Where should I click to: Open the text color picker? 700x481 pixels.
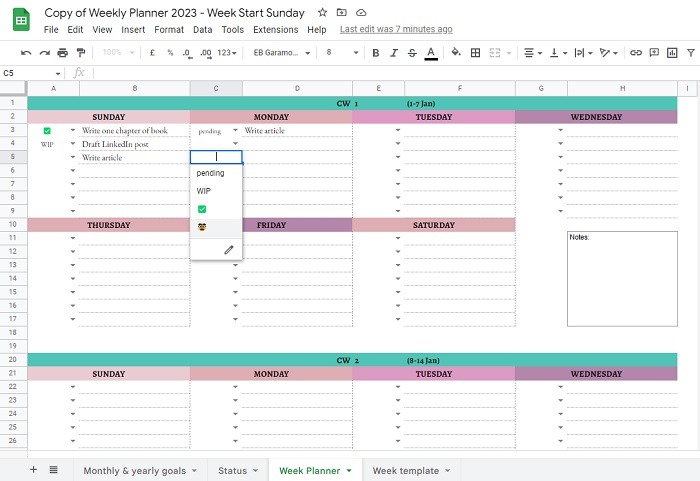pos(431,53)
